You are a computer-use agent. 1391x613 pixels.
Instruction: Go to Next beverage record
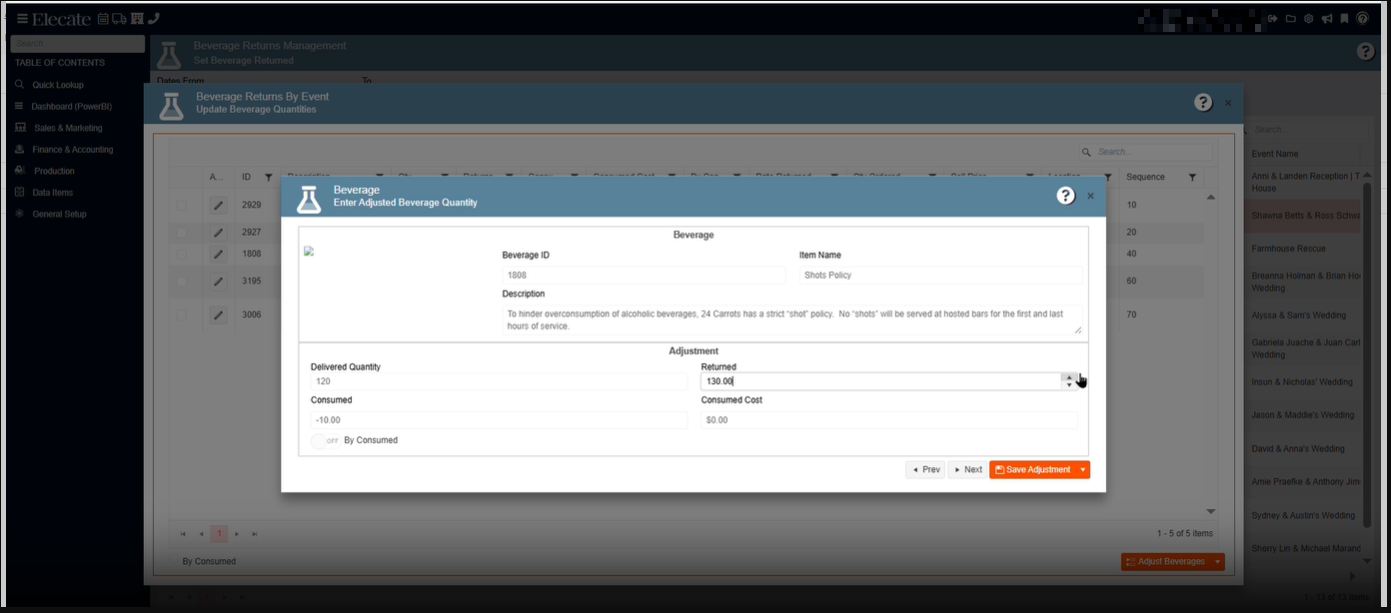[967, 470]
